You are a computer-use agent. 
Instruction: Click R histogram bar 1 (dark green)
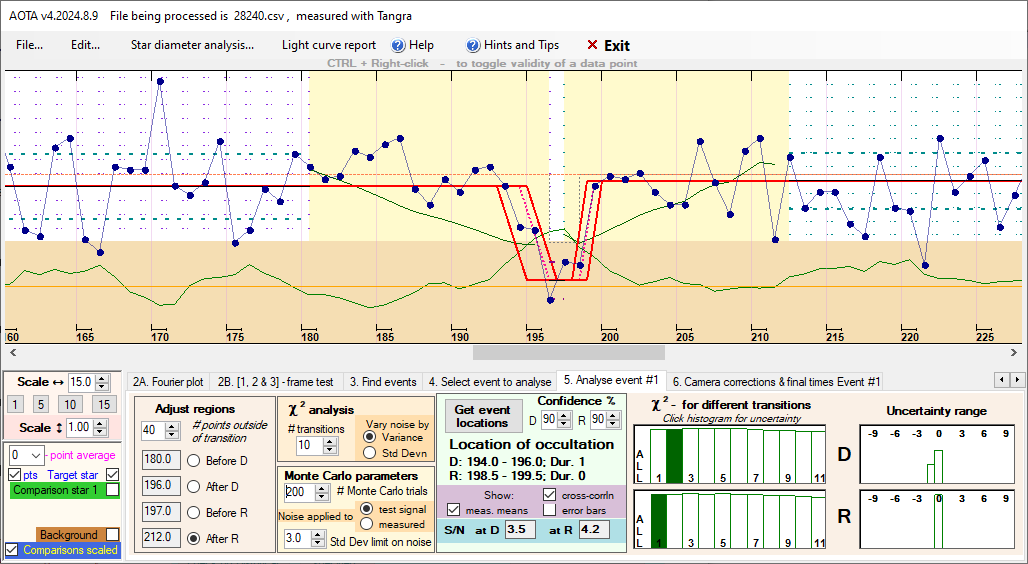pos(658,521)
